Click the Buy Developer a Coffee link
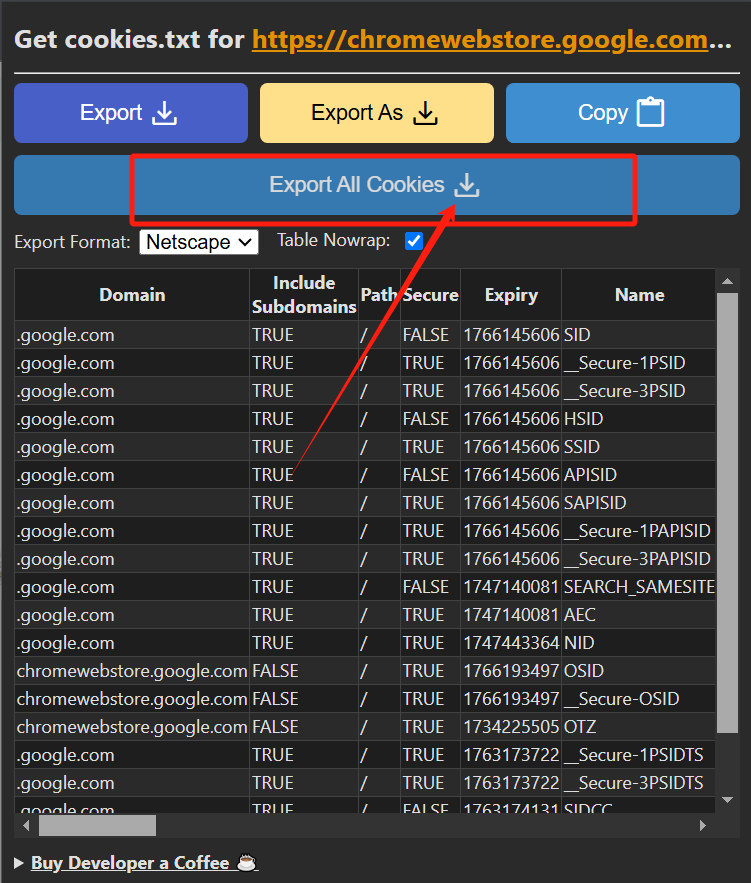Screen dimensions: 751x883 click(144, 863)
